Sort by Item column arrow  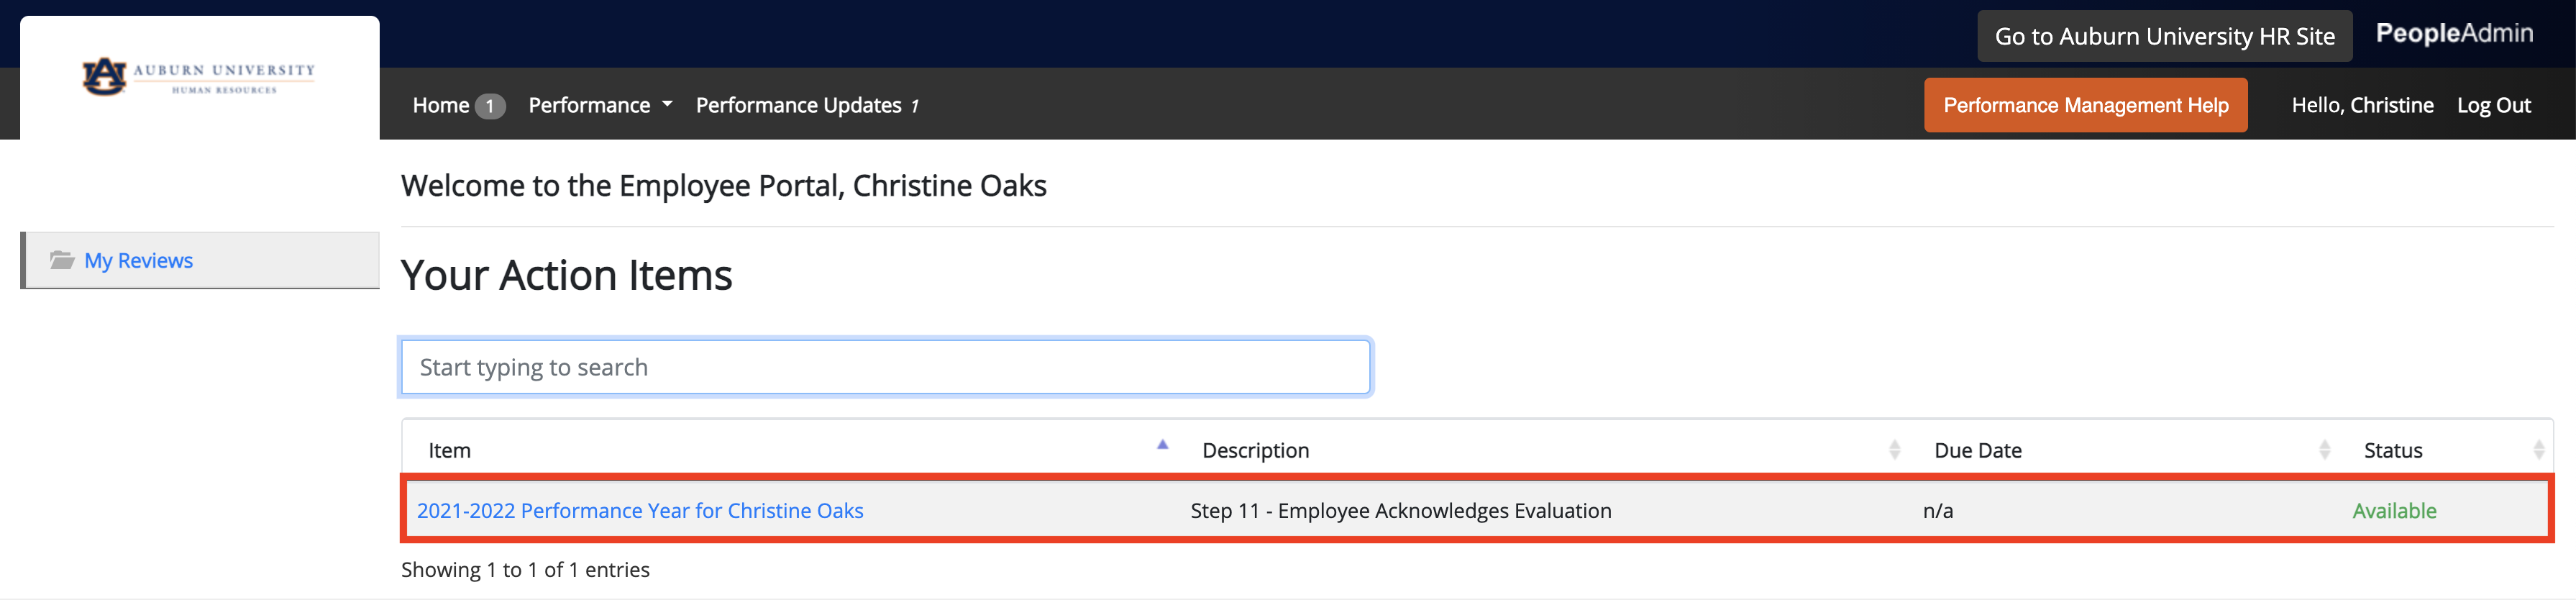coord(1162,445)
